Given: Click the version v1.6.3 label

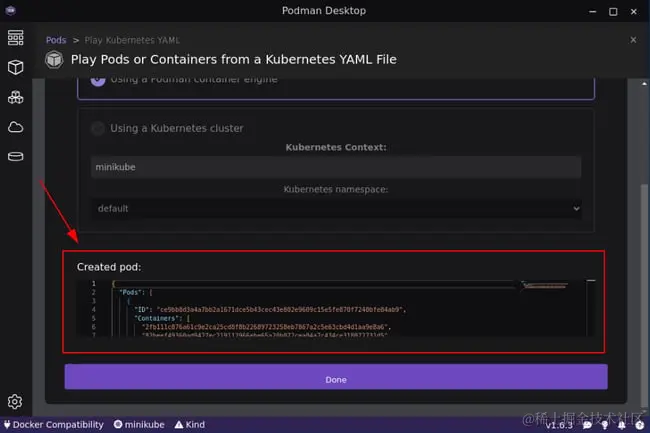Looking at the screenshot, I should (x=559, y=425).
